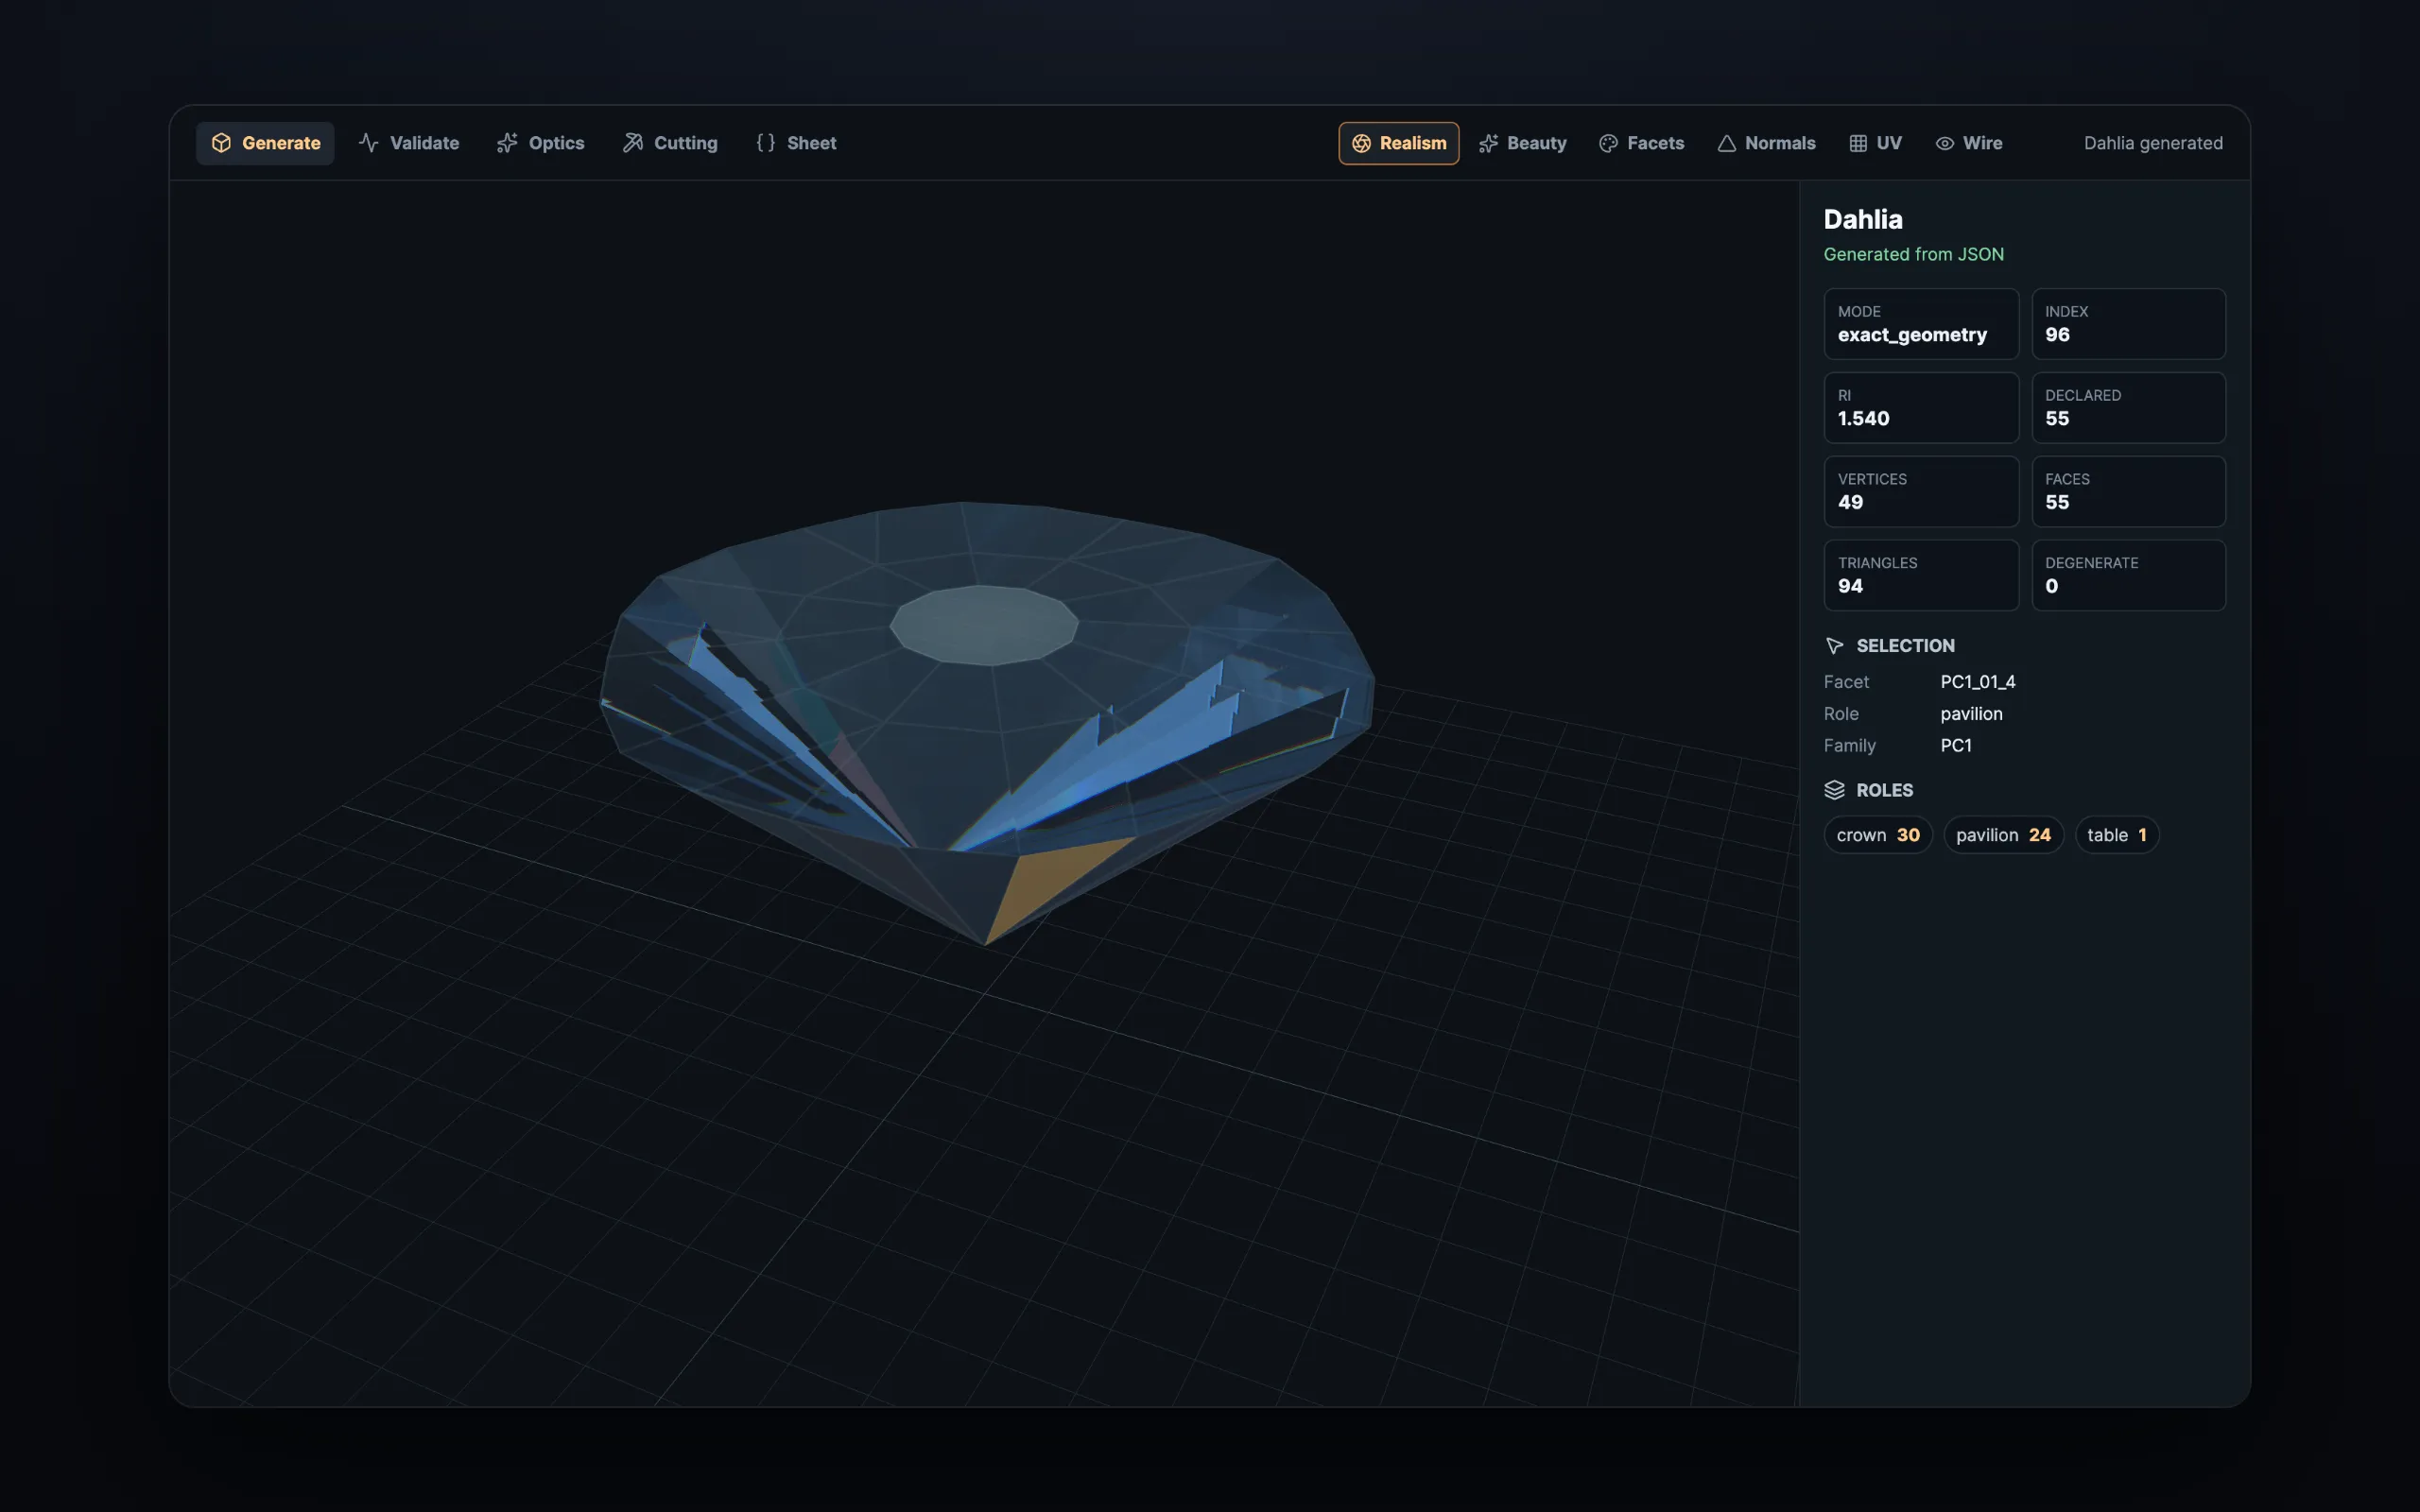The height and width of the screenshot is (1512, 2420).
Task: Click the octagonal table facet on gem
Action: [x=984, y=625]
